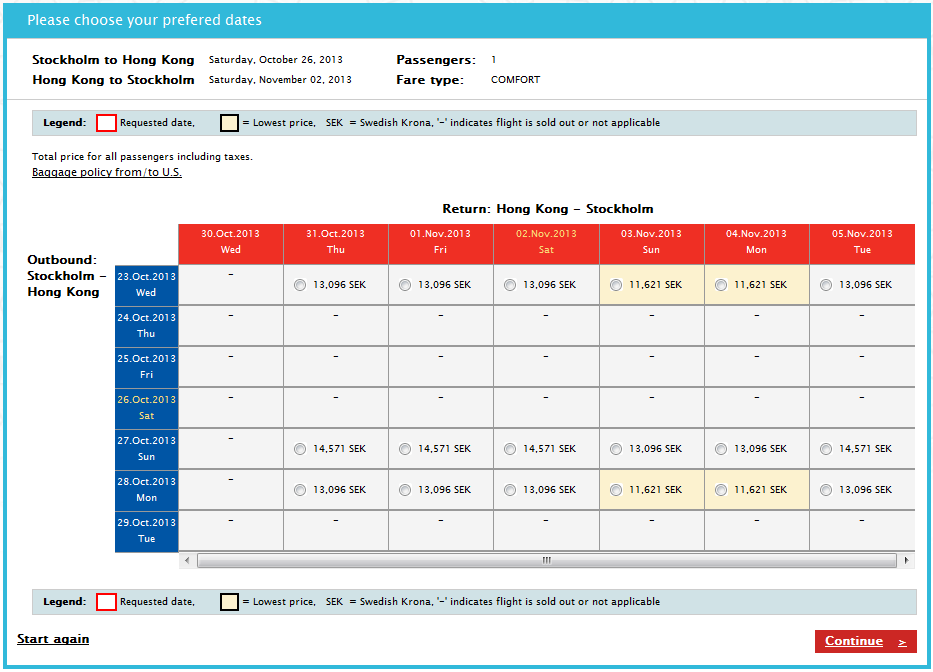Image resolution: width=933 pixels, height=672 pixels.
Task: Open Baggage policy from/to U.S. link
Action: (x=107, y=172)
